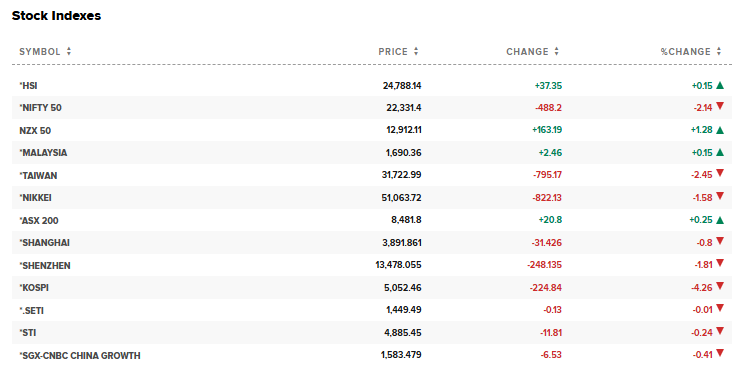
Task: Open the SHENZHEN index link
Action: coord(45,265)
